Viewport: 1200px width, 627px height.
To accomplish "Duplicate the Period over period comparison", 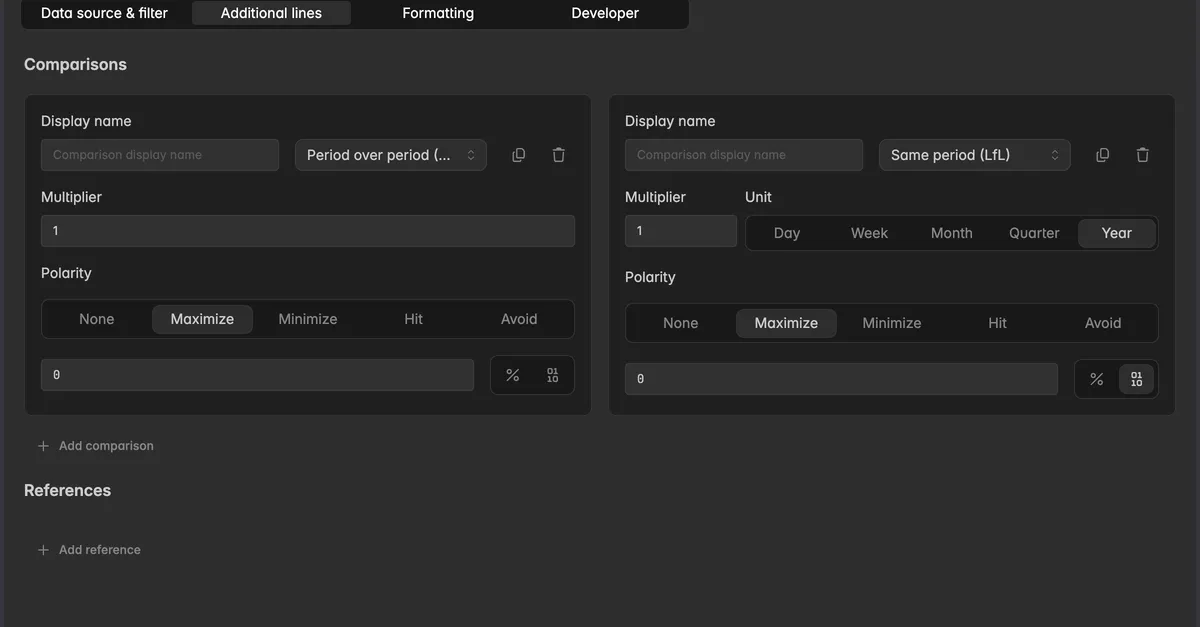I will click(x=518, y=155).
